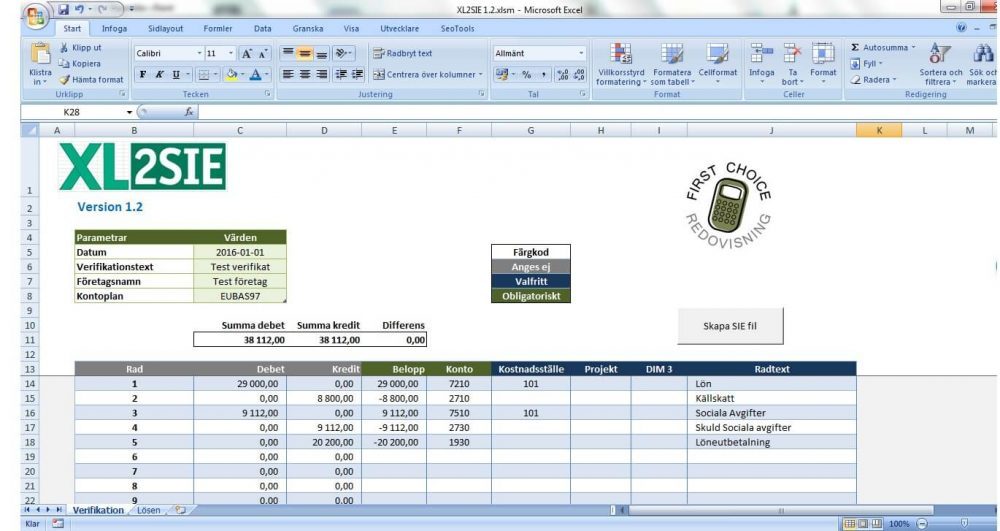Switch to SeoTools ribbon tab
The width and height of the screenshot is (1000, 531).
click(457, 29)
